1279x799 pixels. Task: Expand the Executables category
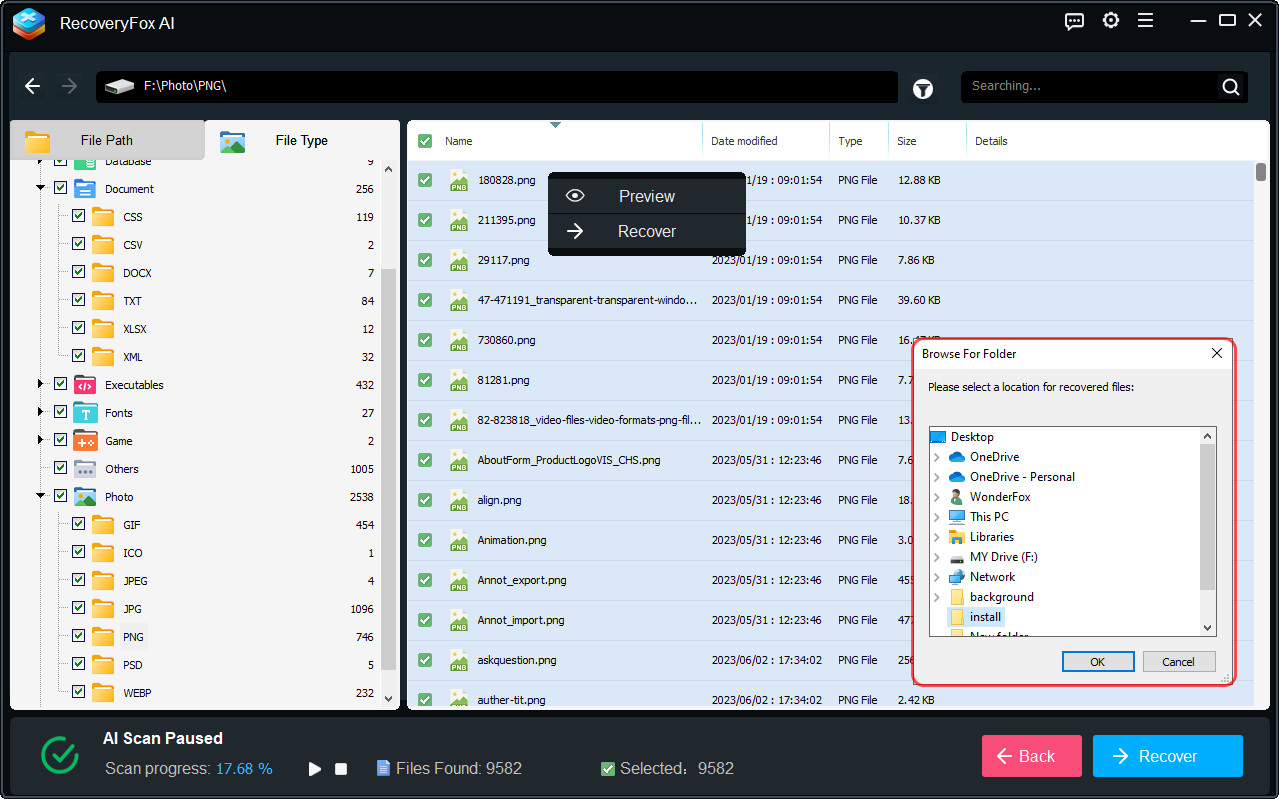pyautogui.click(x=41, y=384)
